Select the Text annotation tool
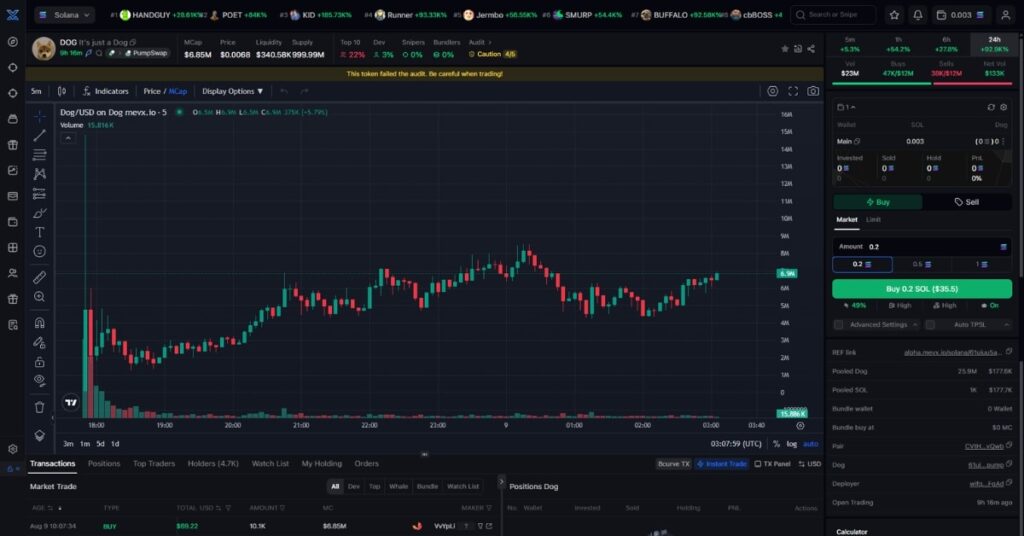Viewport: 1024px width, 536px height. coord(39,232)
